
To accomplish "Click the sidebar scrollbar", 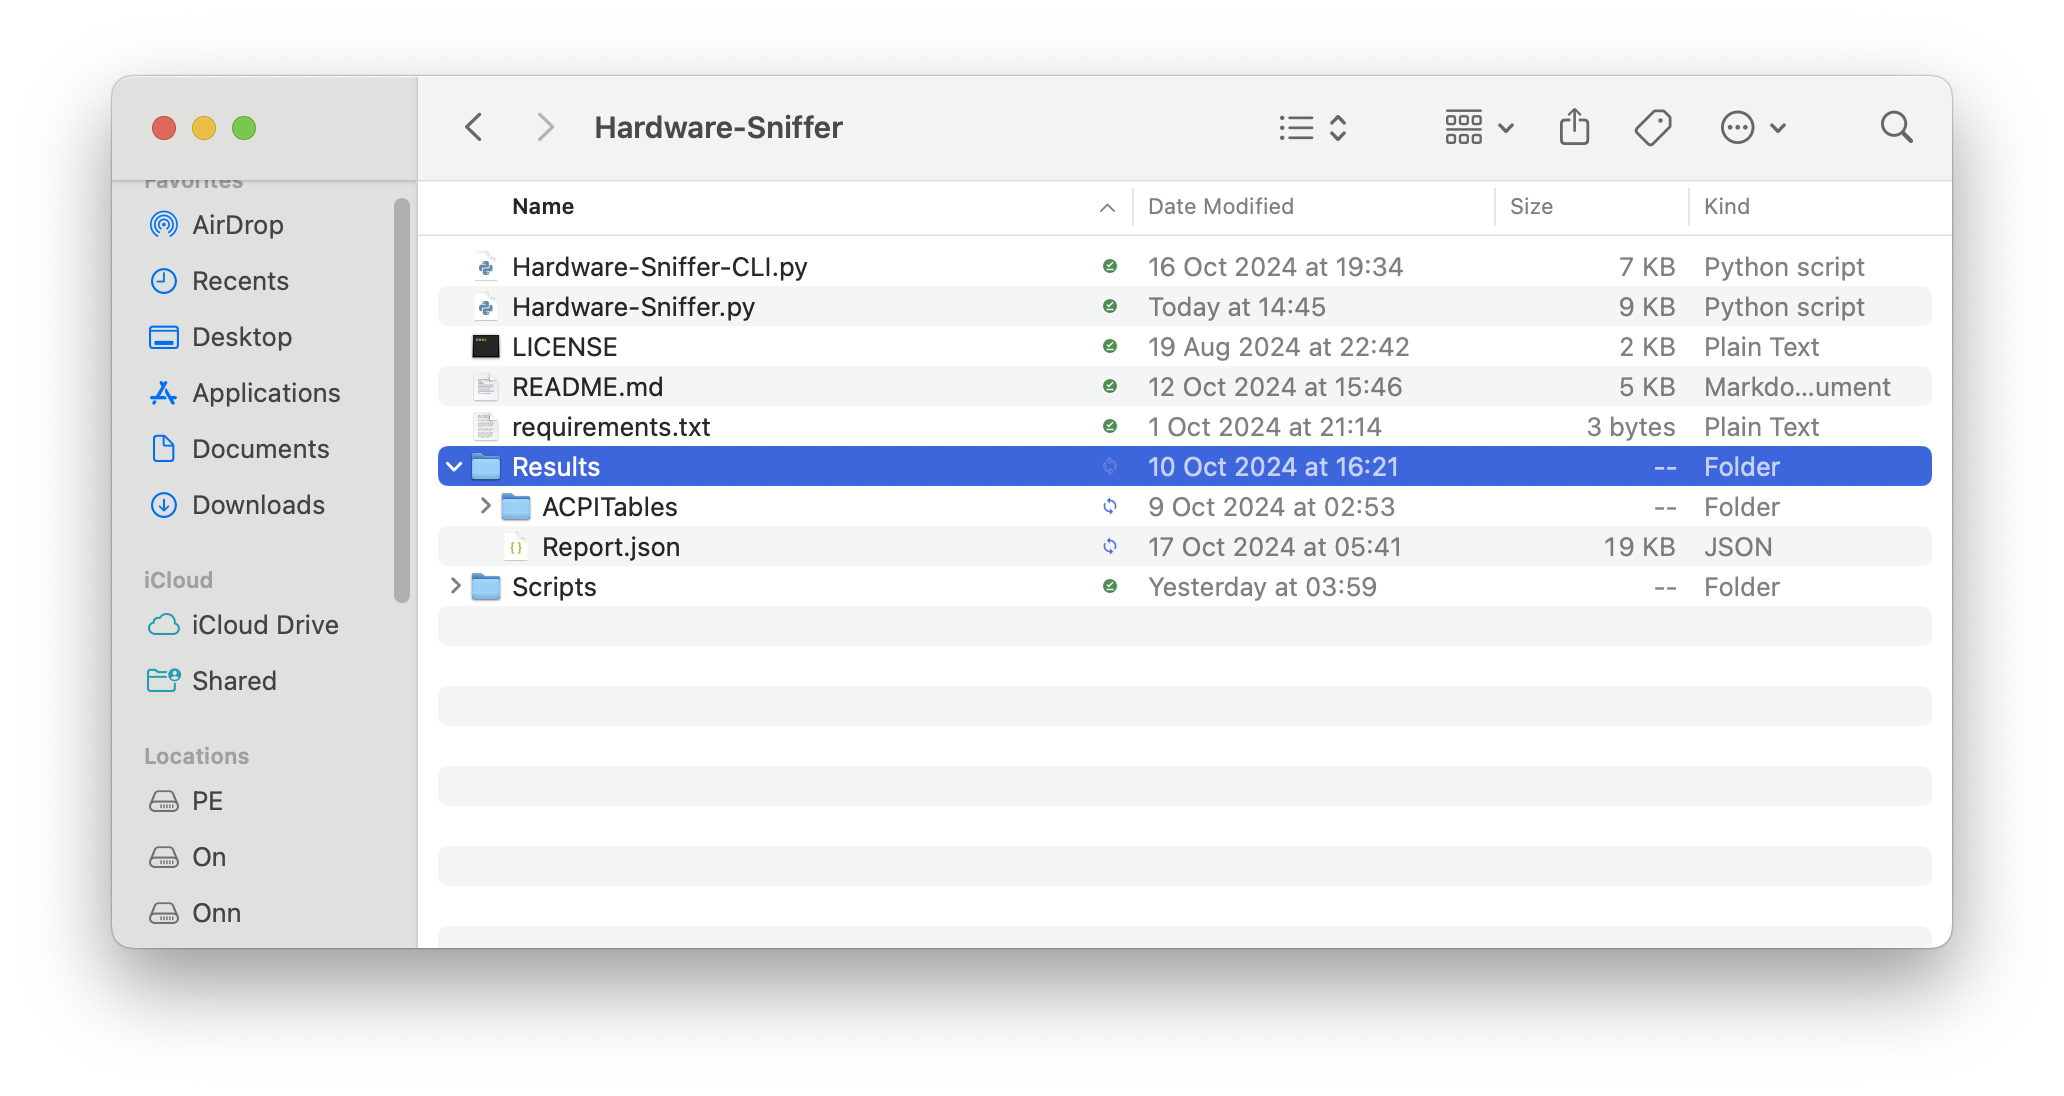I will [402, 400].
